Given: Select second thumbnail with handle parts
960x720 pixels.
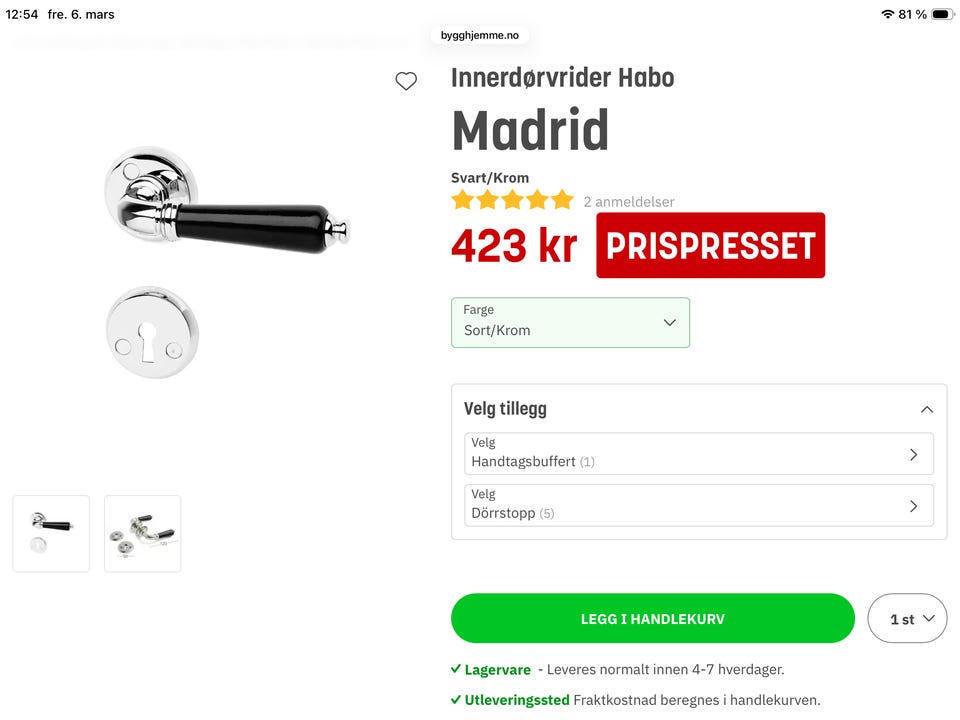Looking at the screenshot, I should pos(143,534).
